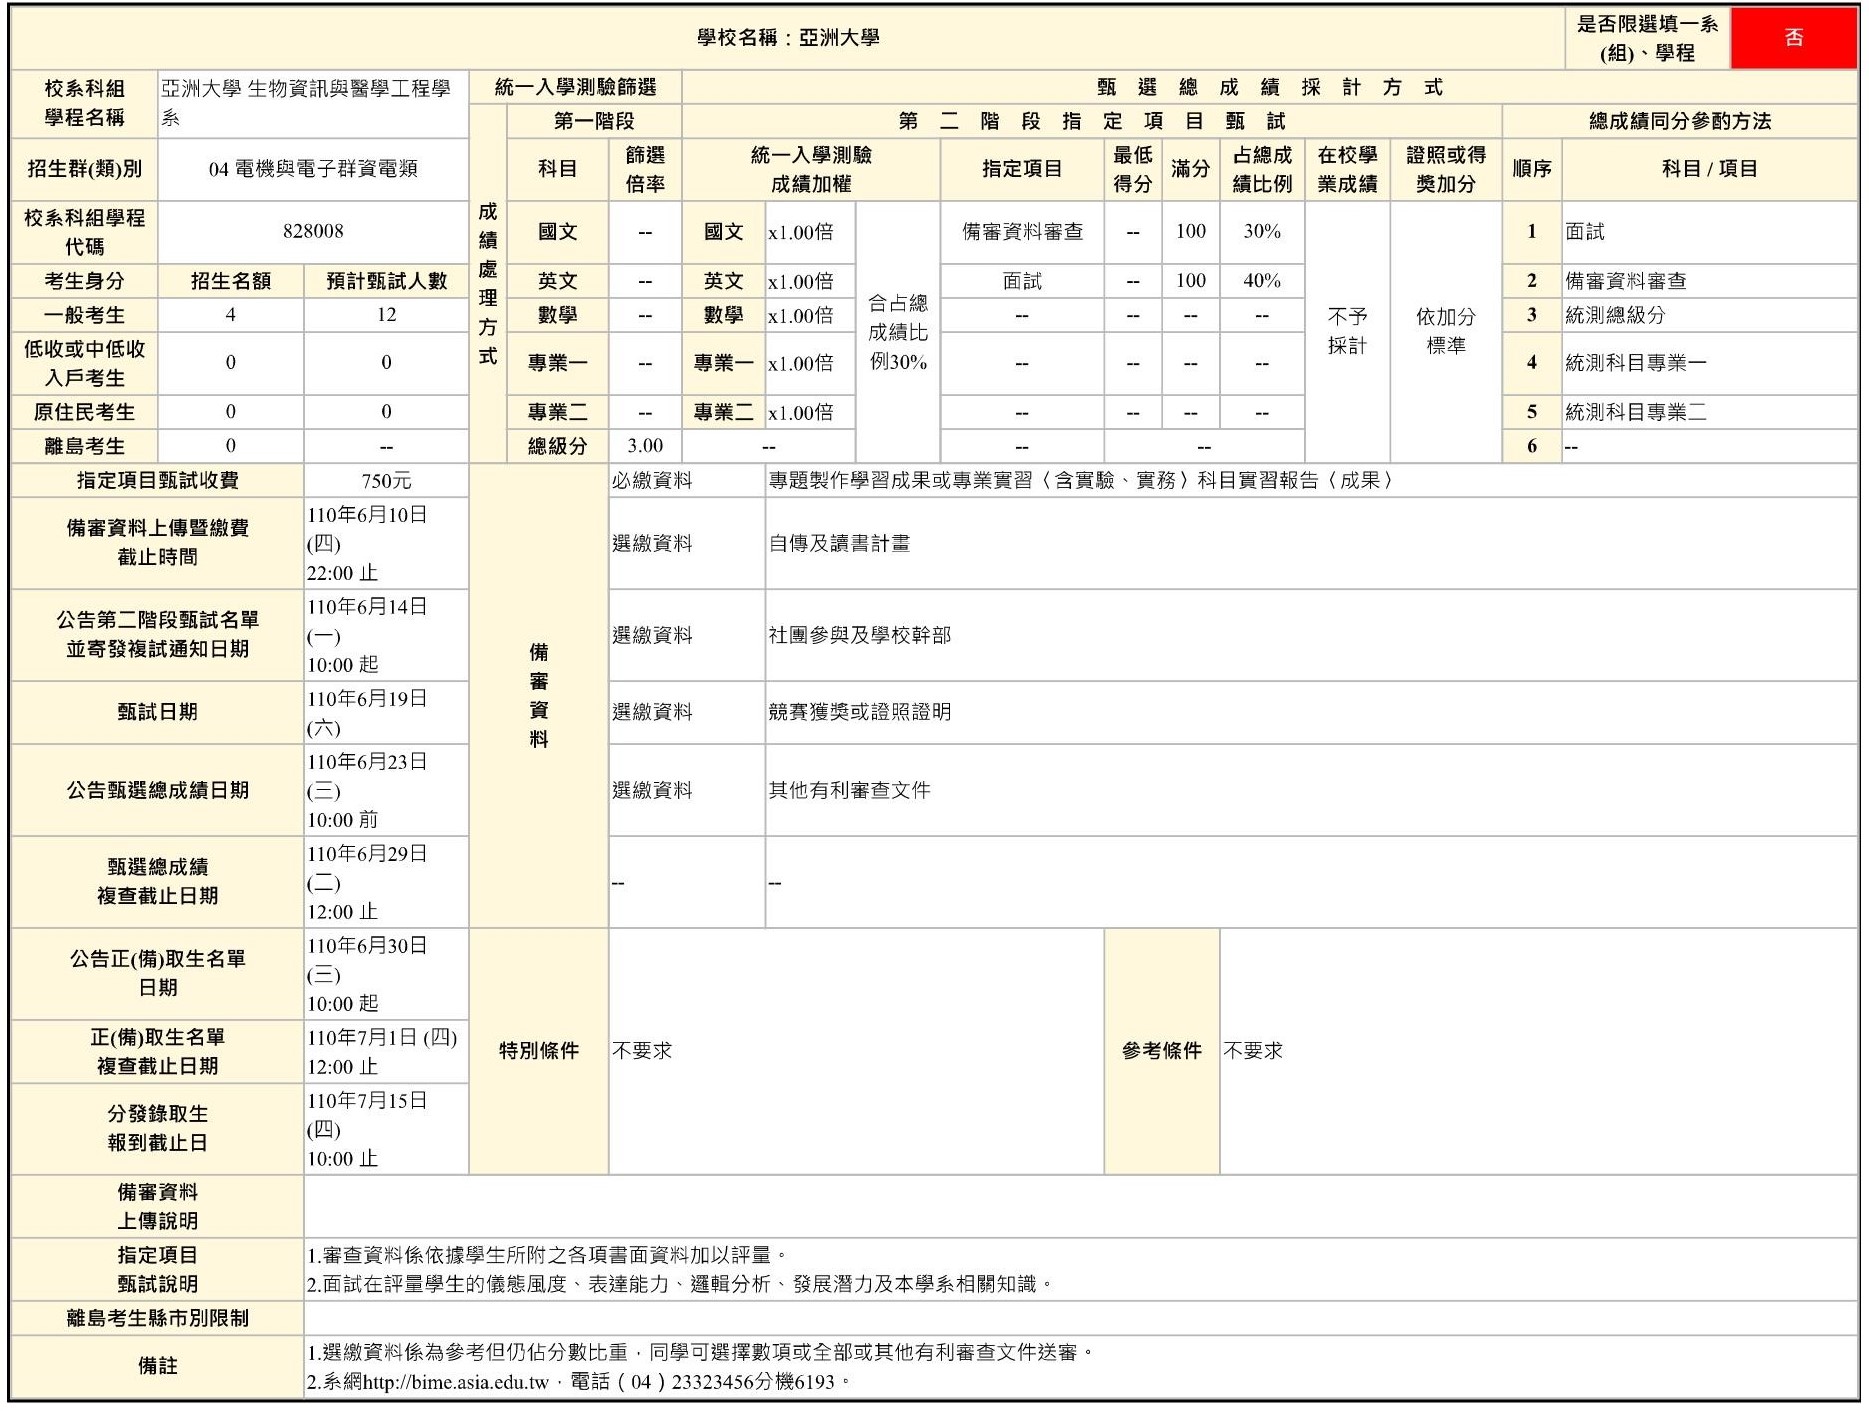The image size is (1869, 1411).
Task: Click the 指定項目甄試說明 label
Action: point(158,1270)
